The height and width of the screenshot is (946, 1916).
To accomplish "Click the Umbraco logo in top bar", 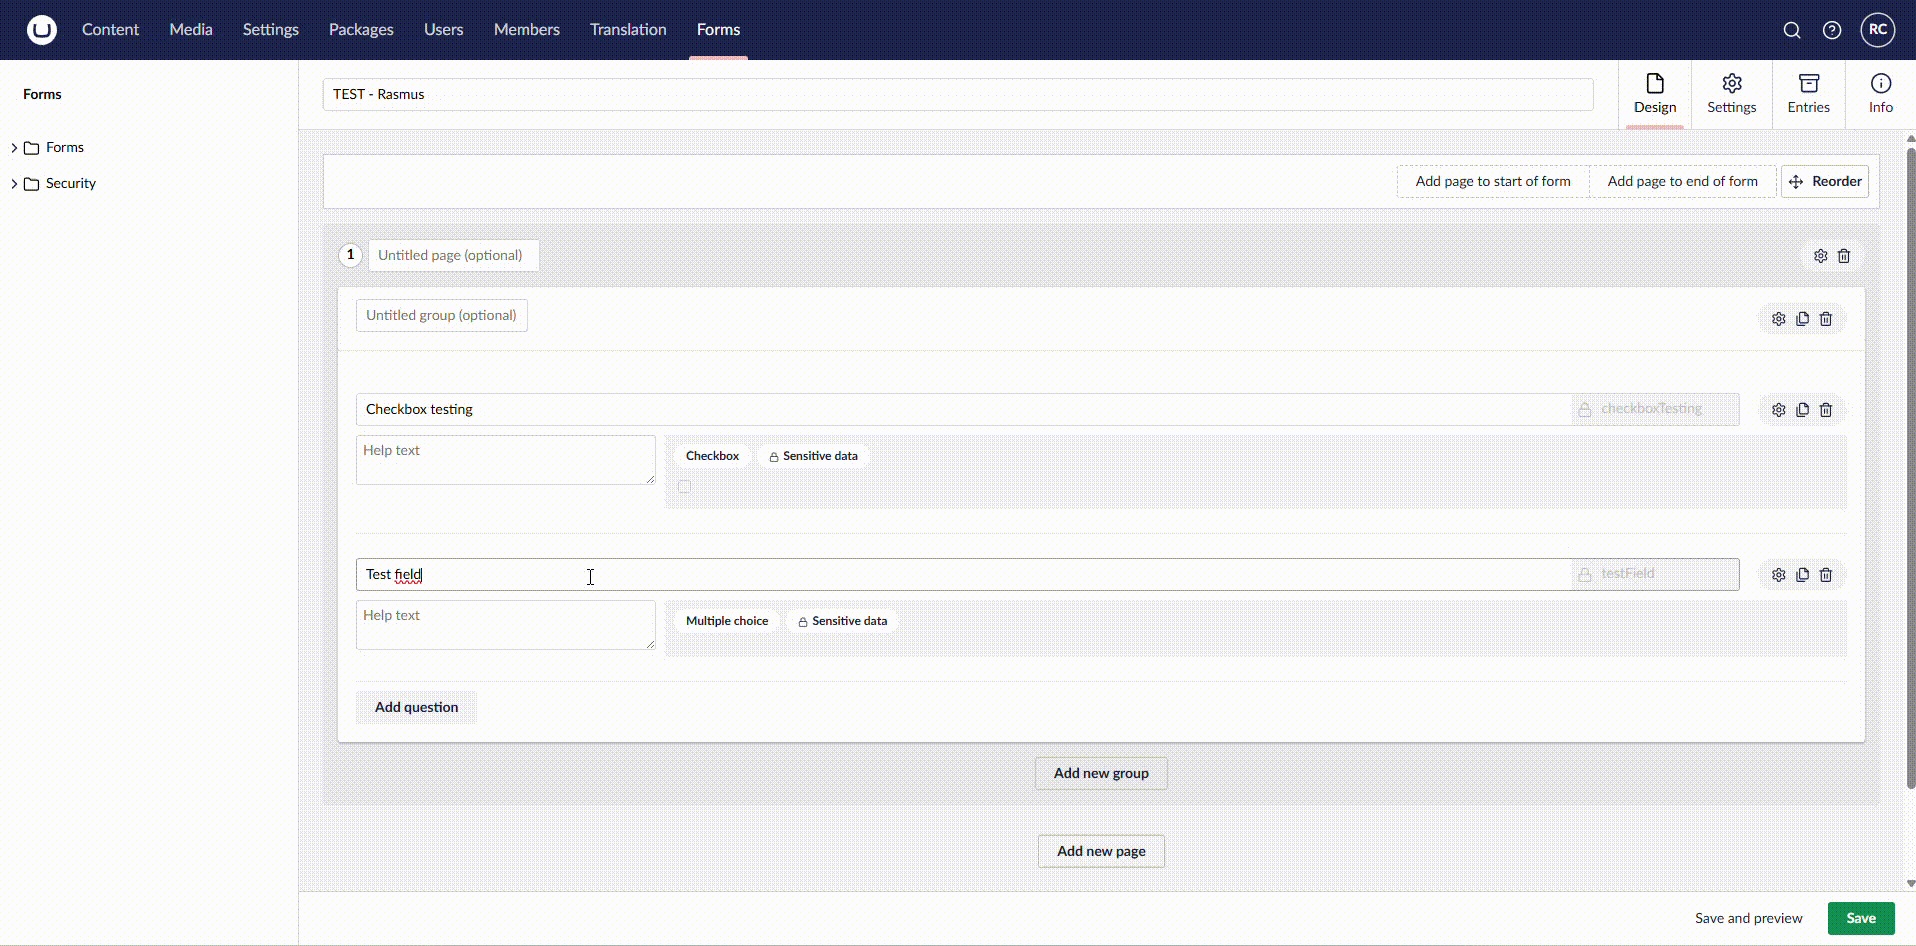I will (41, 30).
